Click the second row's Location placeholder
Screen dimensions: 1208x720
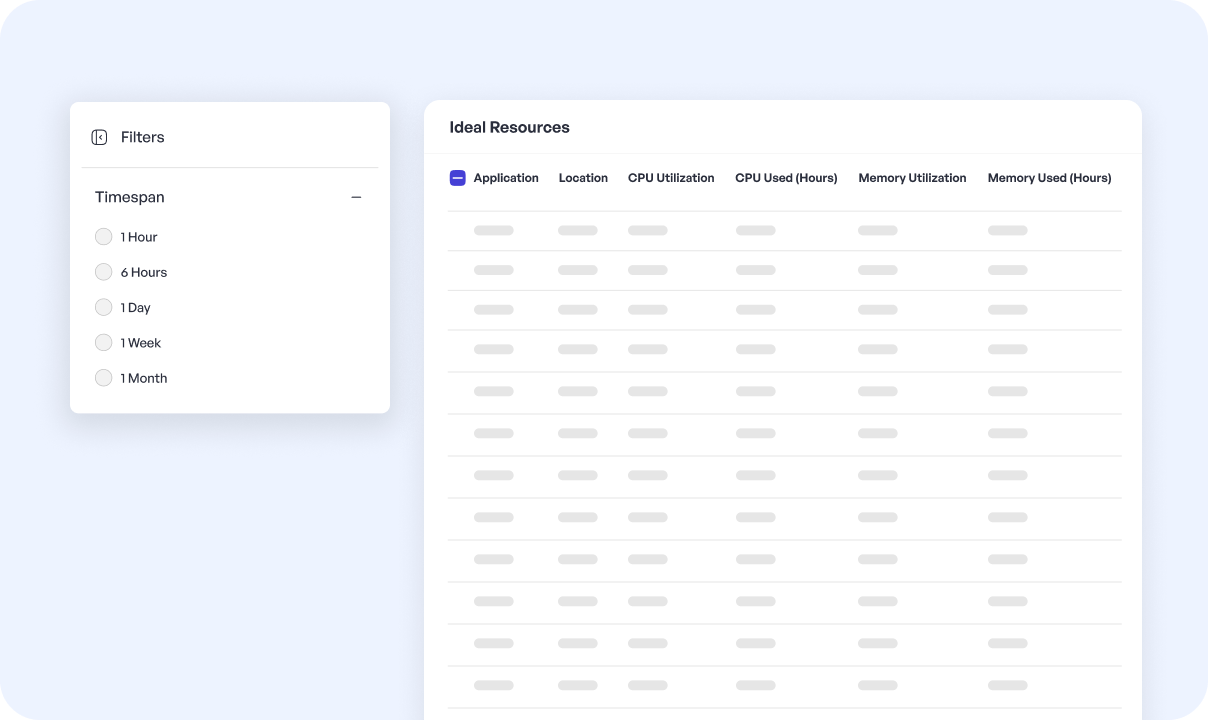click(577, 270)
